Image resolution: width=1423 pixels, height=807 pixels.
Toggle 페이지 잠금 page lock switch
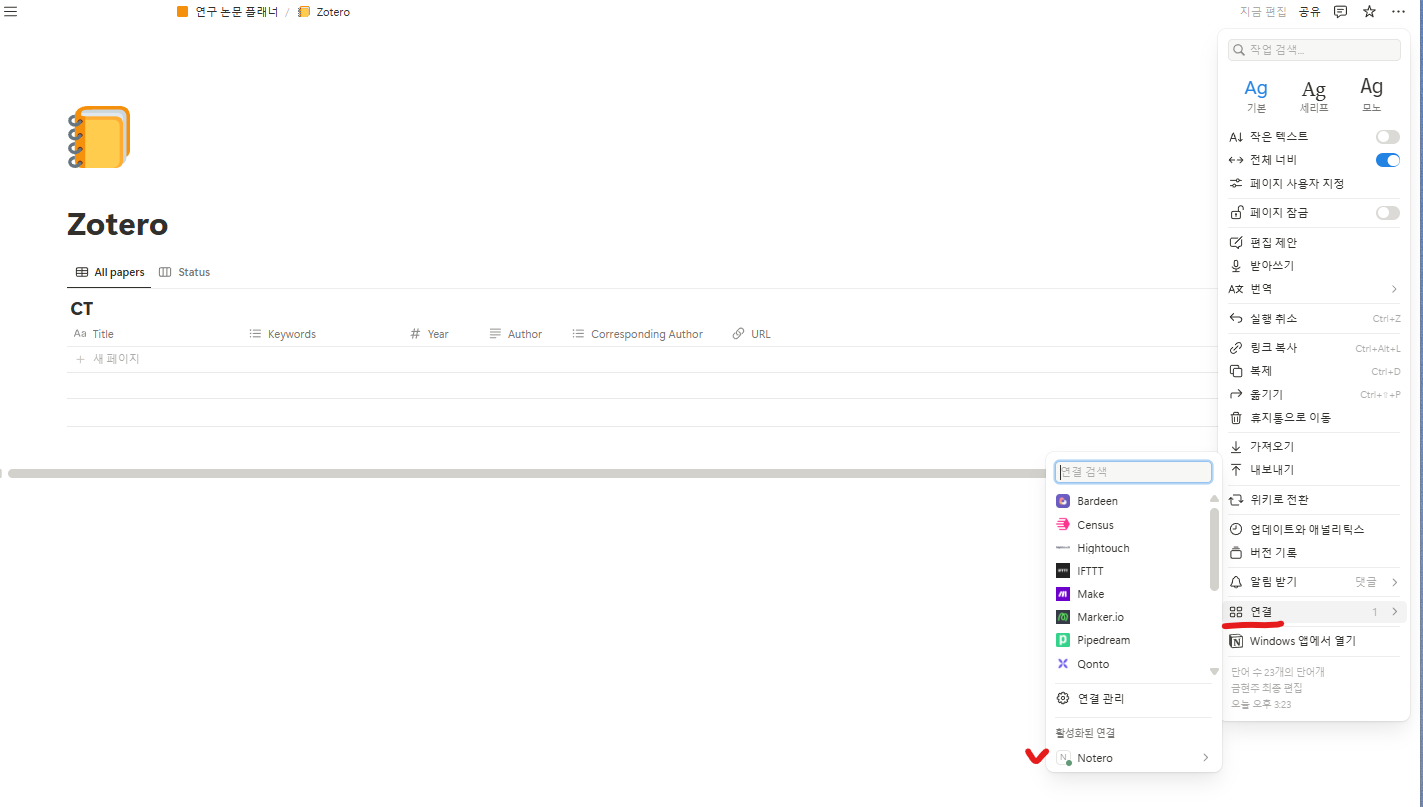[1388, 213]
